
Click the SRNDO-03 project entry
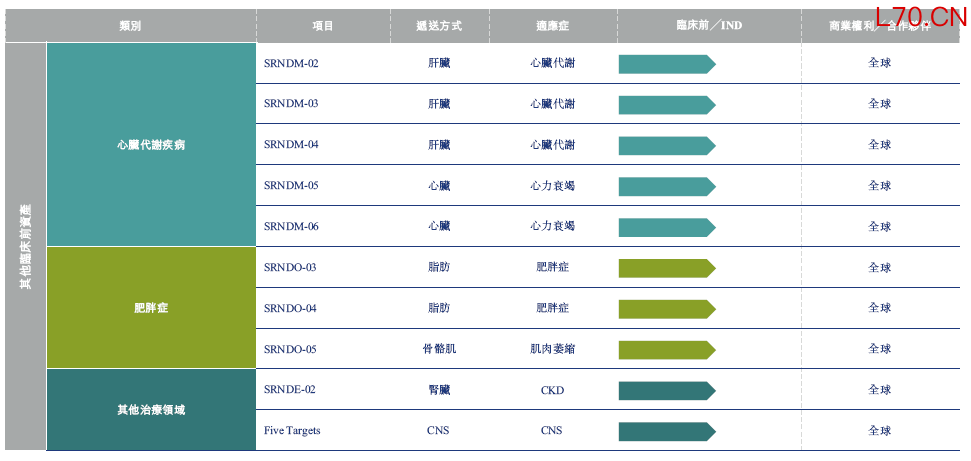(290, 268)
